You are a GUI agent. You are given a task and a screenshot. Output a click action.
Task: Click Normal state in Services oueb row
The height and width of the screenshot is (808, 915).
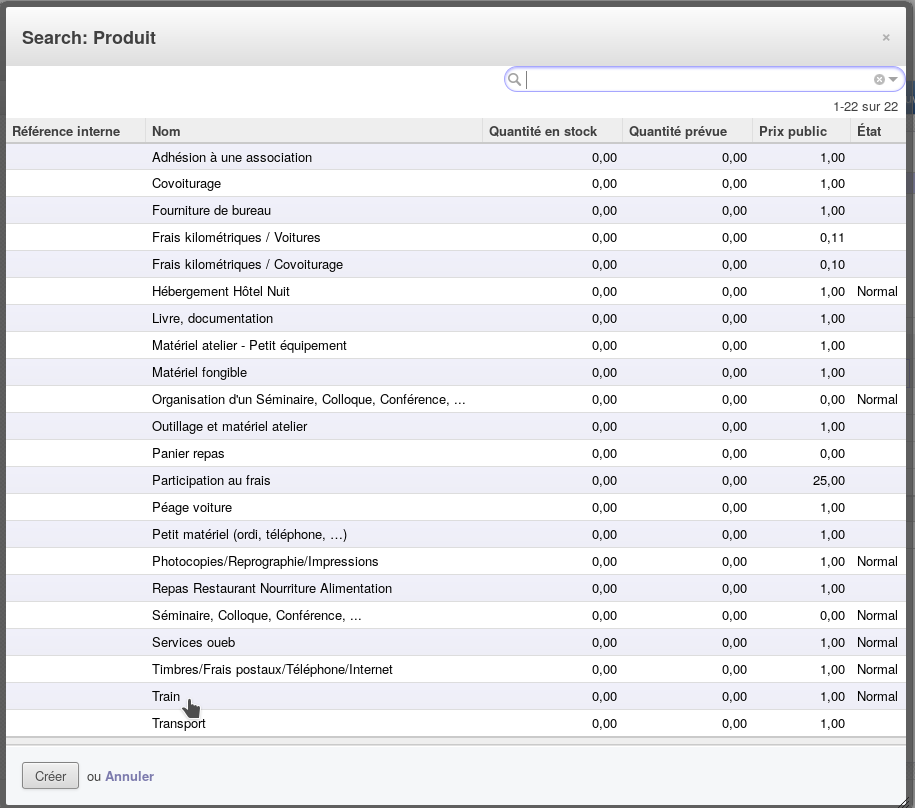[x=877, y=642]
